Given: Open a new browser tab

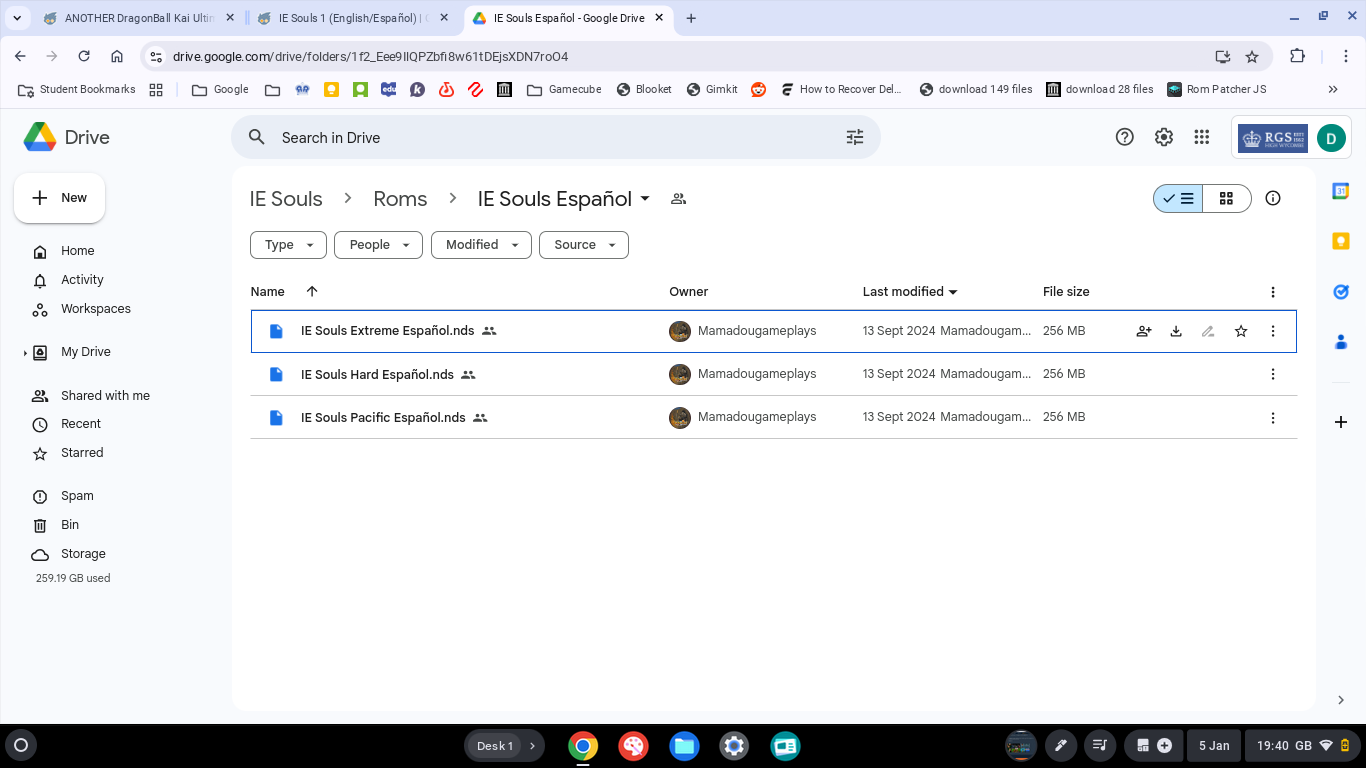Looking at the screenshot, I should point(691,18).
